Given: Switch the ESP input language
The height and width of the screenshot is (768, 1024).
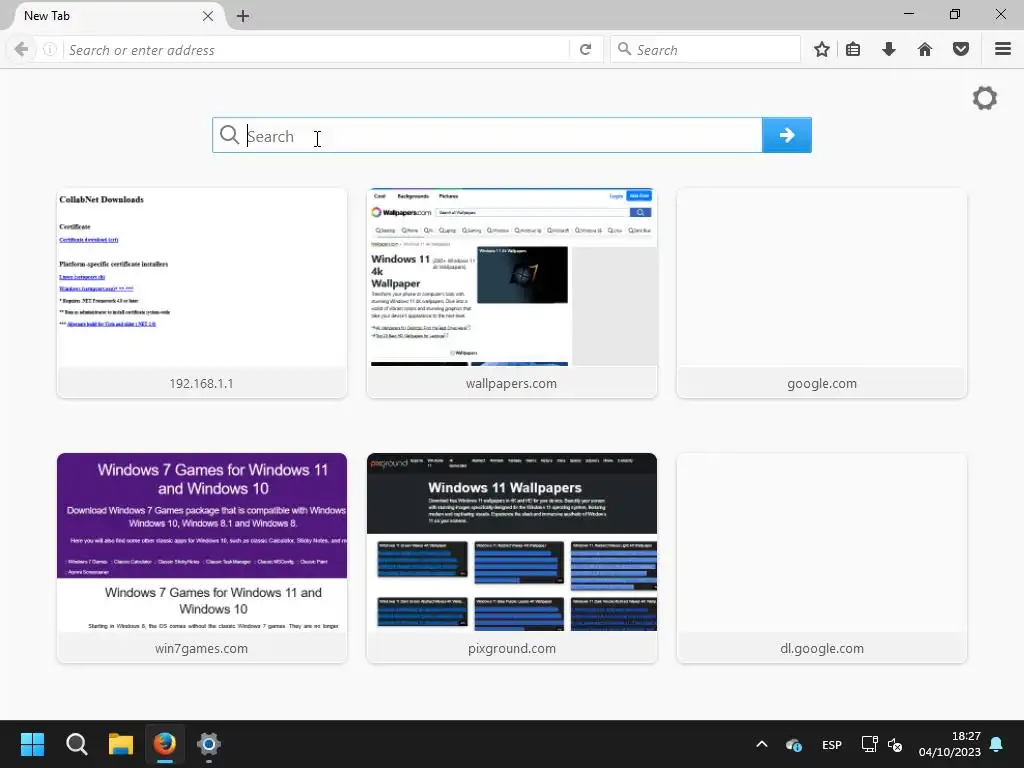Looking at the screenshot, I should click(x=832, y=744).
